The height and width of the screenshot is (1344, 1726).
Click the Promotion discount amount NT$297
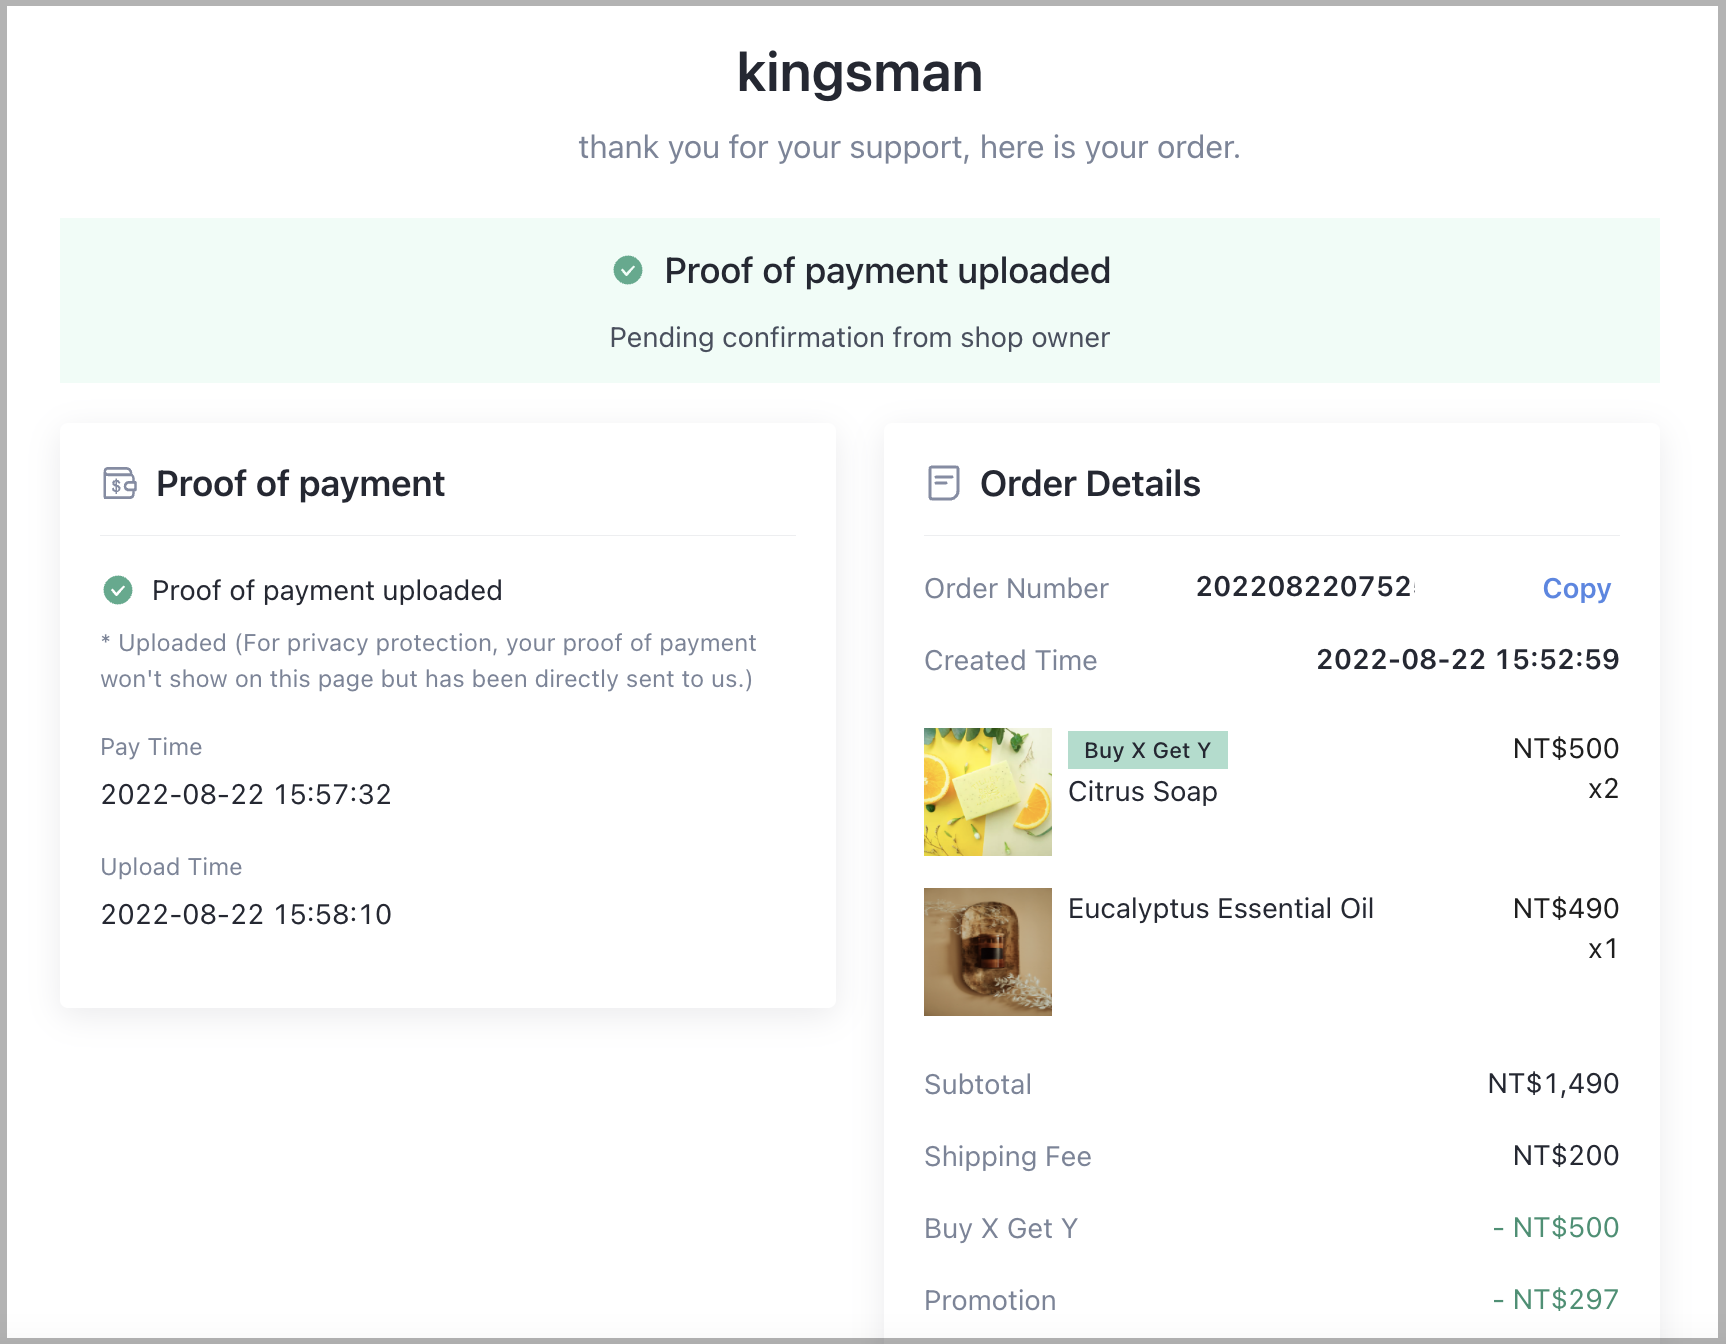coord(1556,1300)
